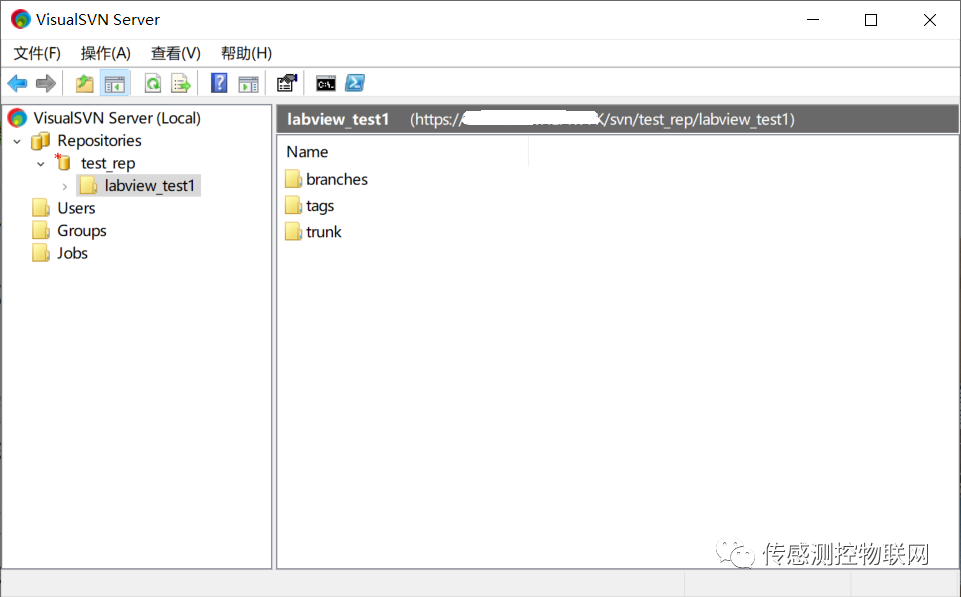Collapse the Repositories tree node
Viewport: 961px width, 597px height.
pyautogui.click(x=17, y=142)
